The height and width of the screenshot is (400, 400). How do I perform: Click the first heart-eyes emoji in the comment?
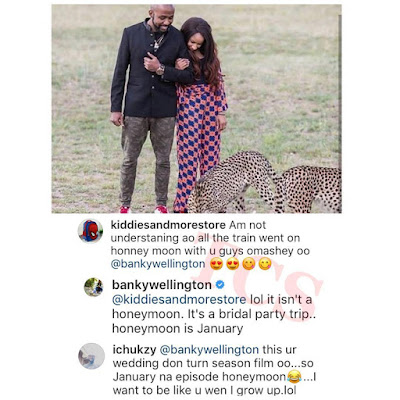tap(216, 264)
